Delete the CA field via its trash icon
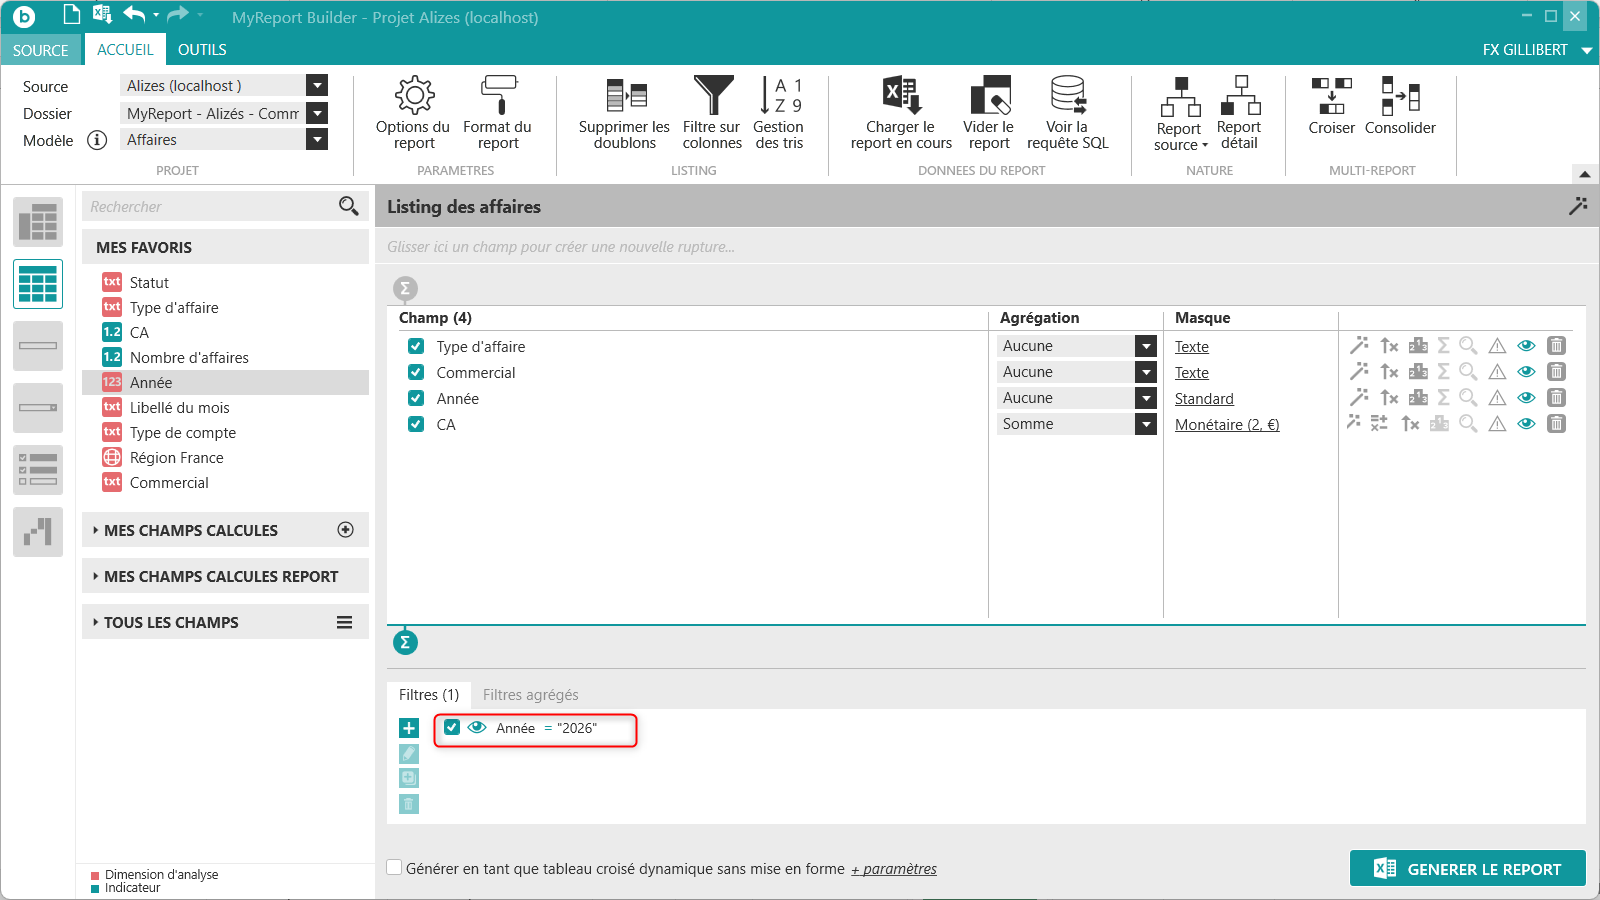This screenshot has height=900, width=1600. coord(1556,424)
